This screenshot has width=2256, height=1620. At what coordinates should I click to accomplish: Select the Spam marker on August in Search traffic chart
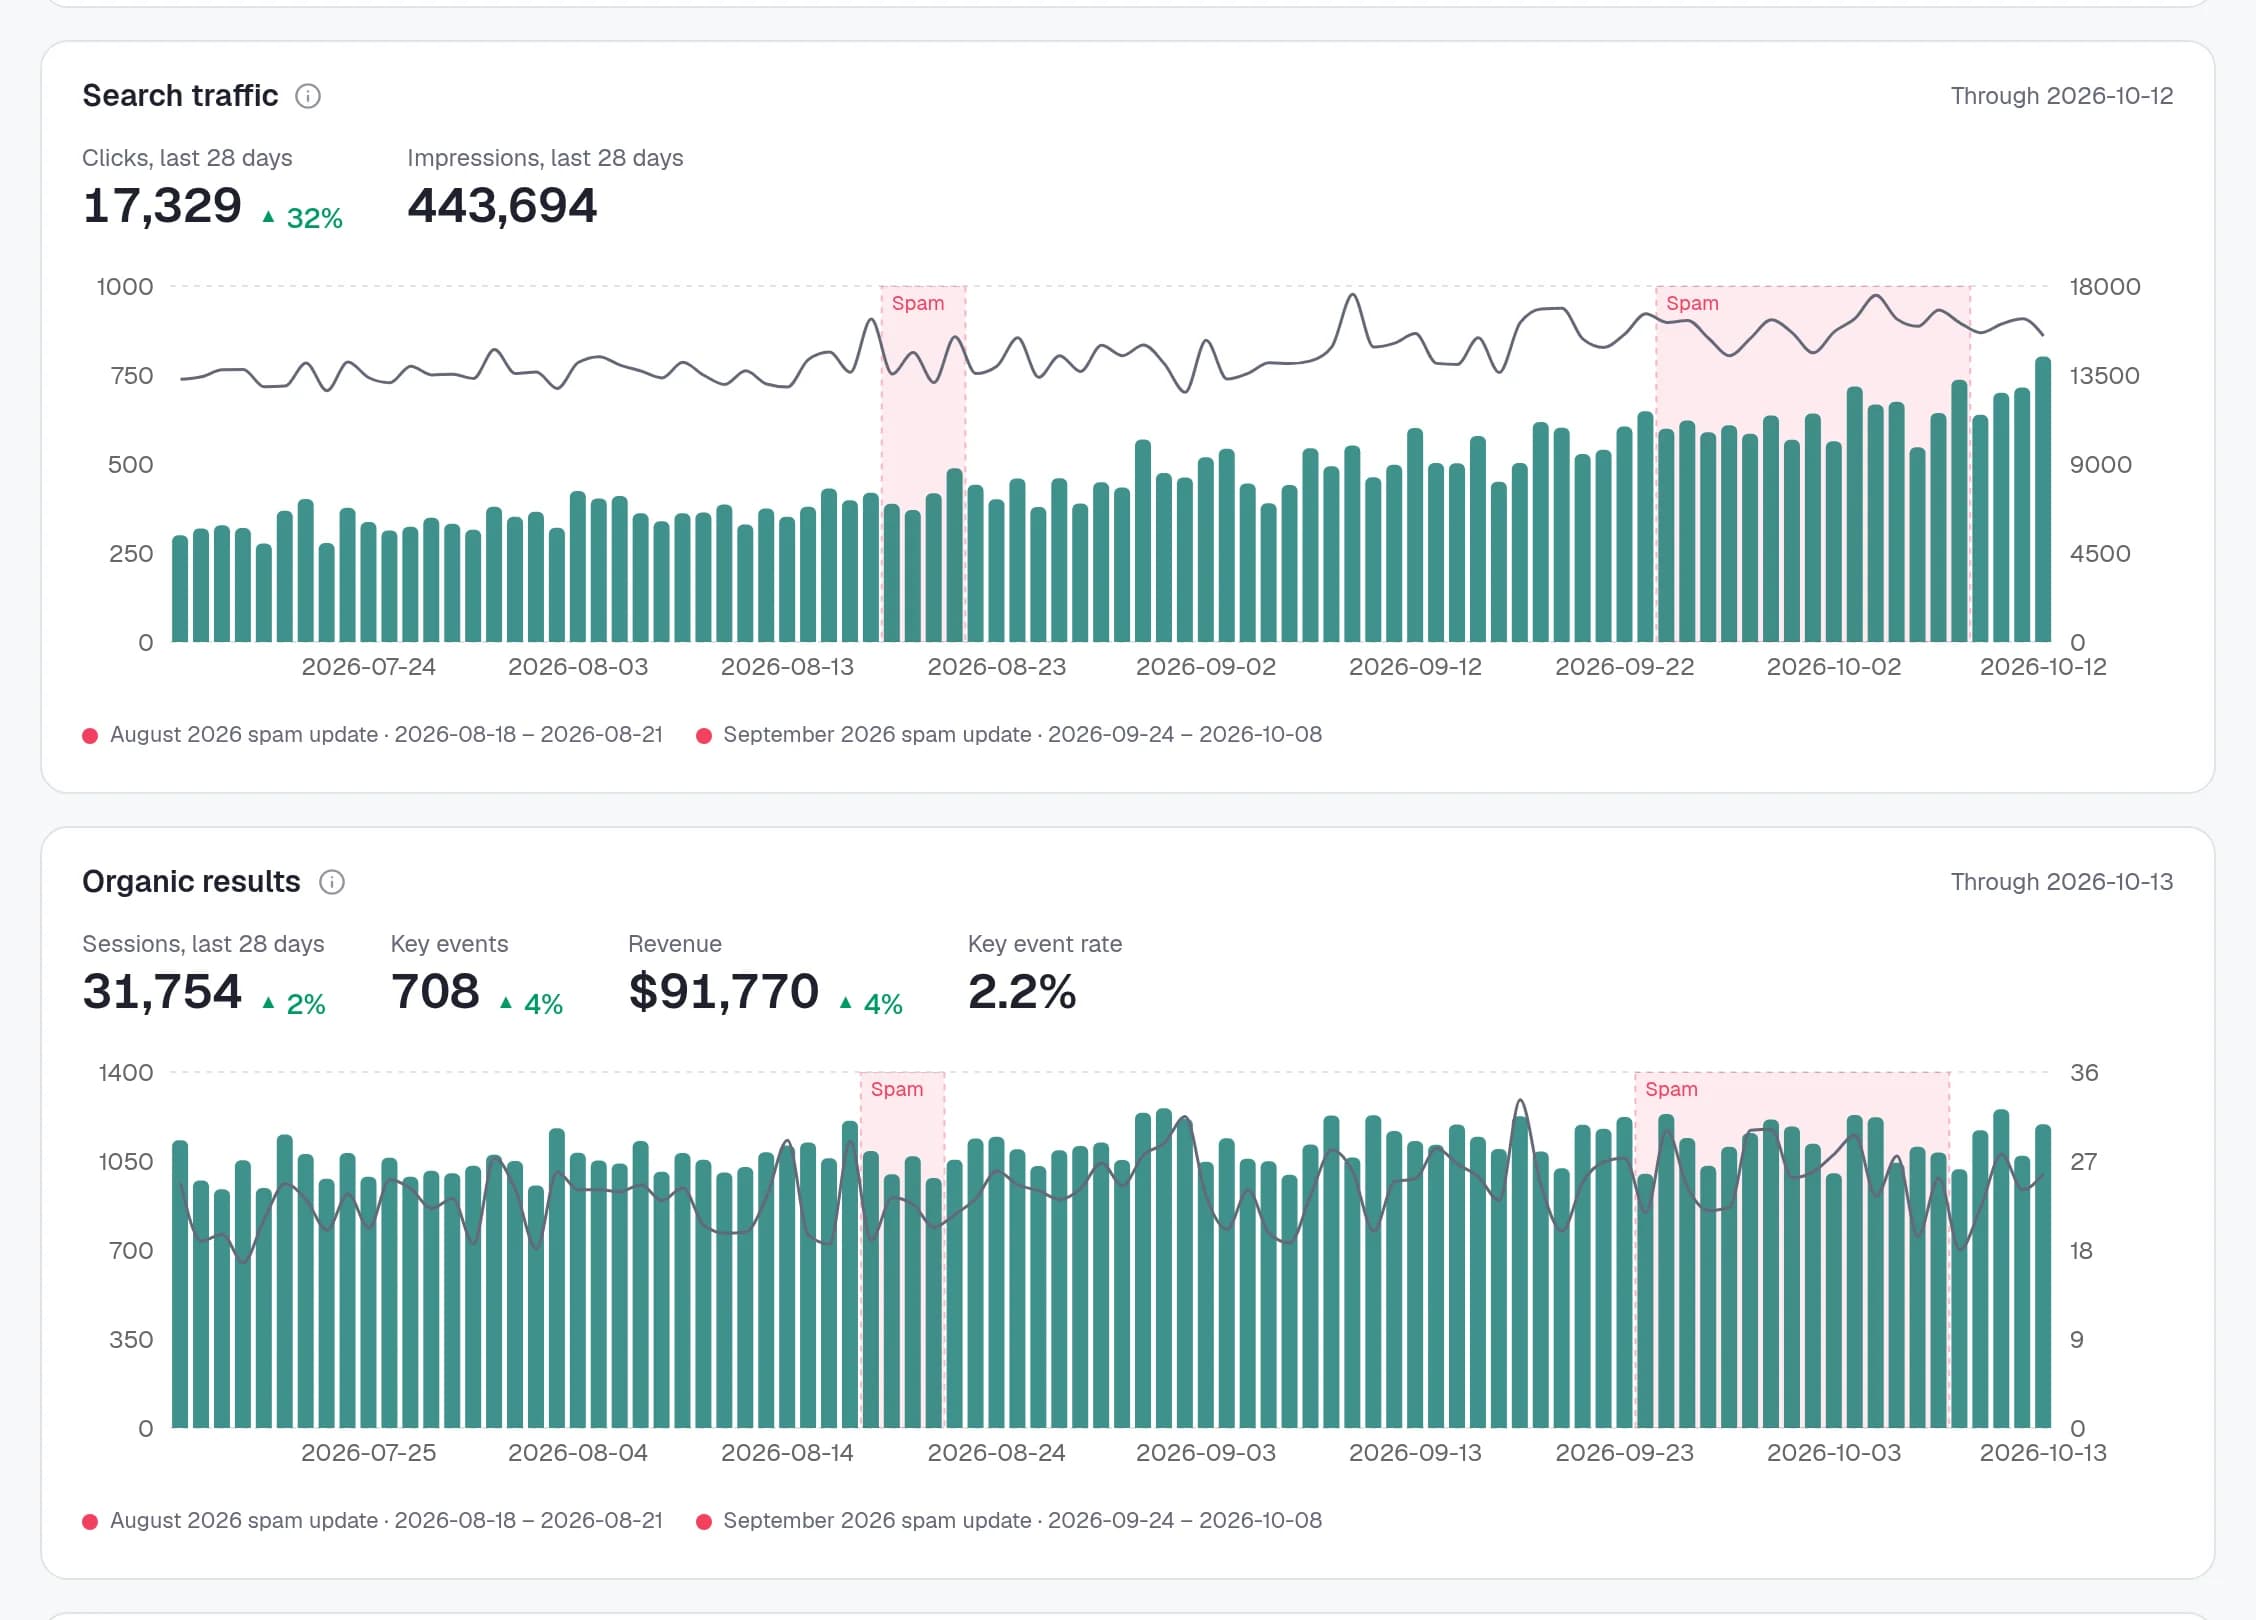click(917, 303)
